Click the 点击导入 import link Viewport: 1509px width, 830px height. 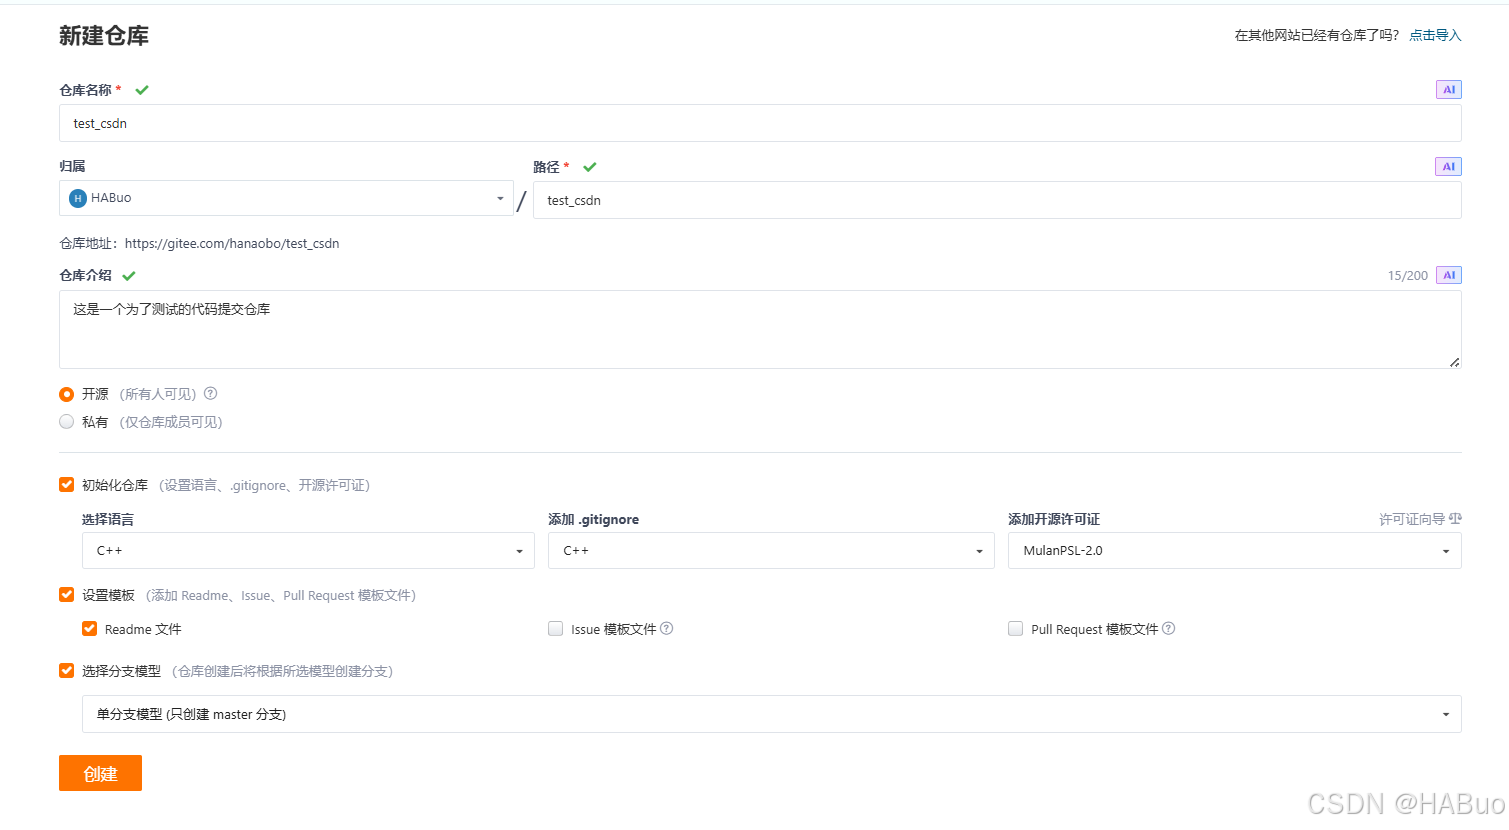[x=1434, y=34]
